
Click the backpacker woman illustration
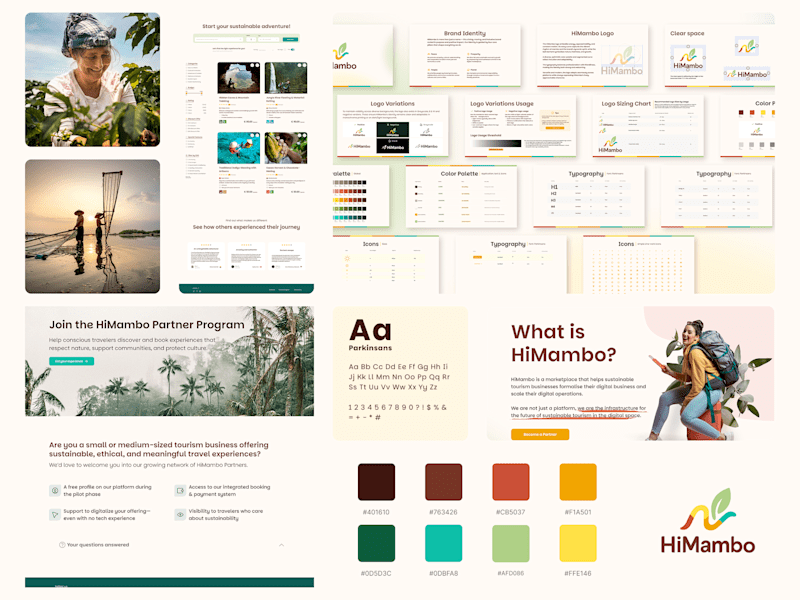706,380
